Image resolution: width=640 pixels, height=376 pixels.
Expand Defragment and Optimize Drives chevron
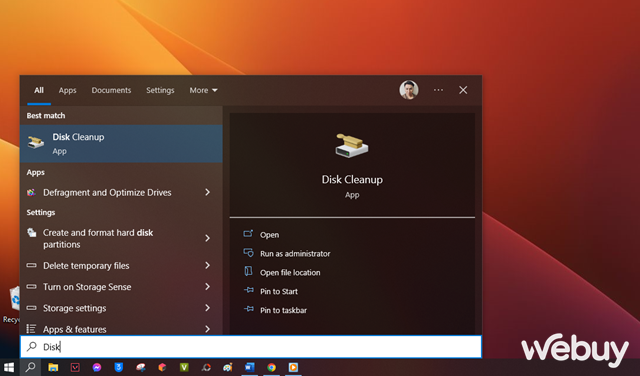tap(207, 192)
